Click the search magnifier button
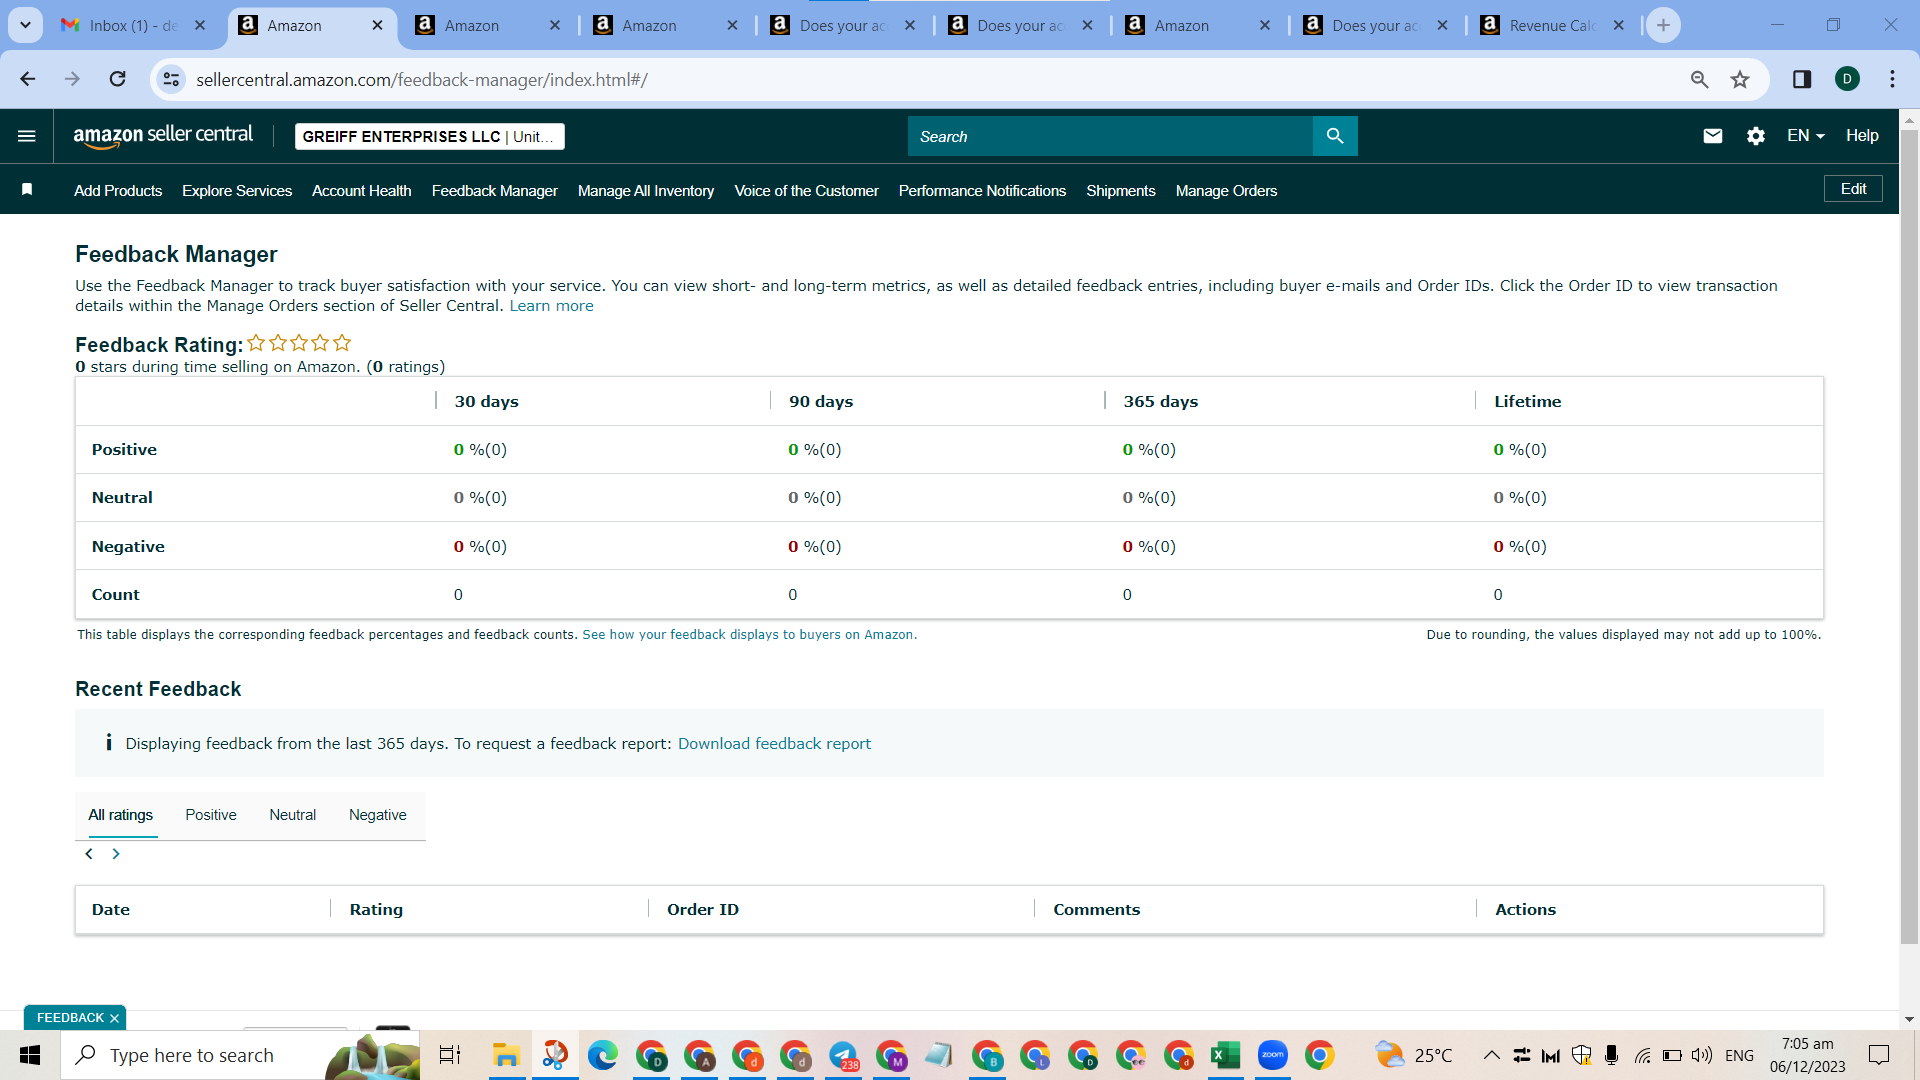The image size is (1920, 1080). [x=1335, y=136]
